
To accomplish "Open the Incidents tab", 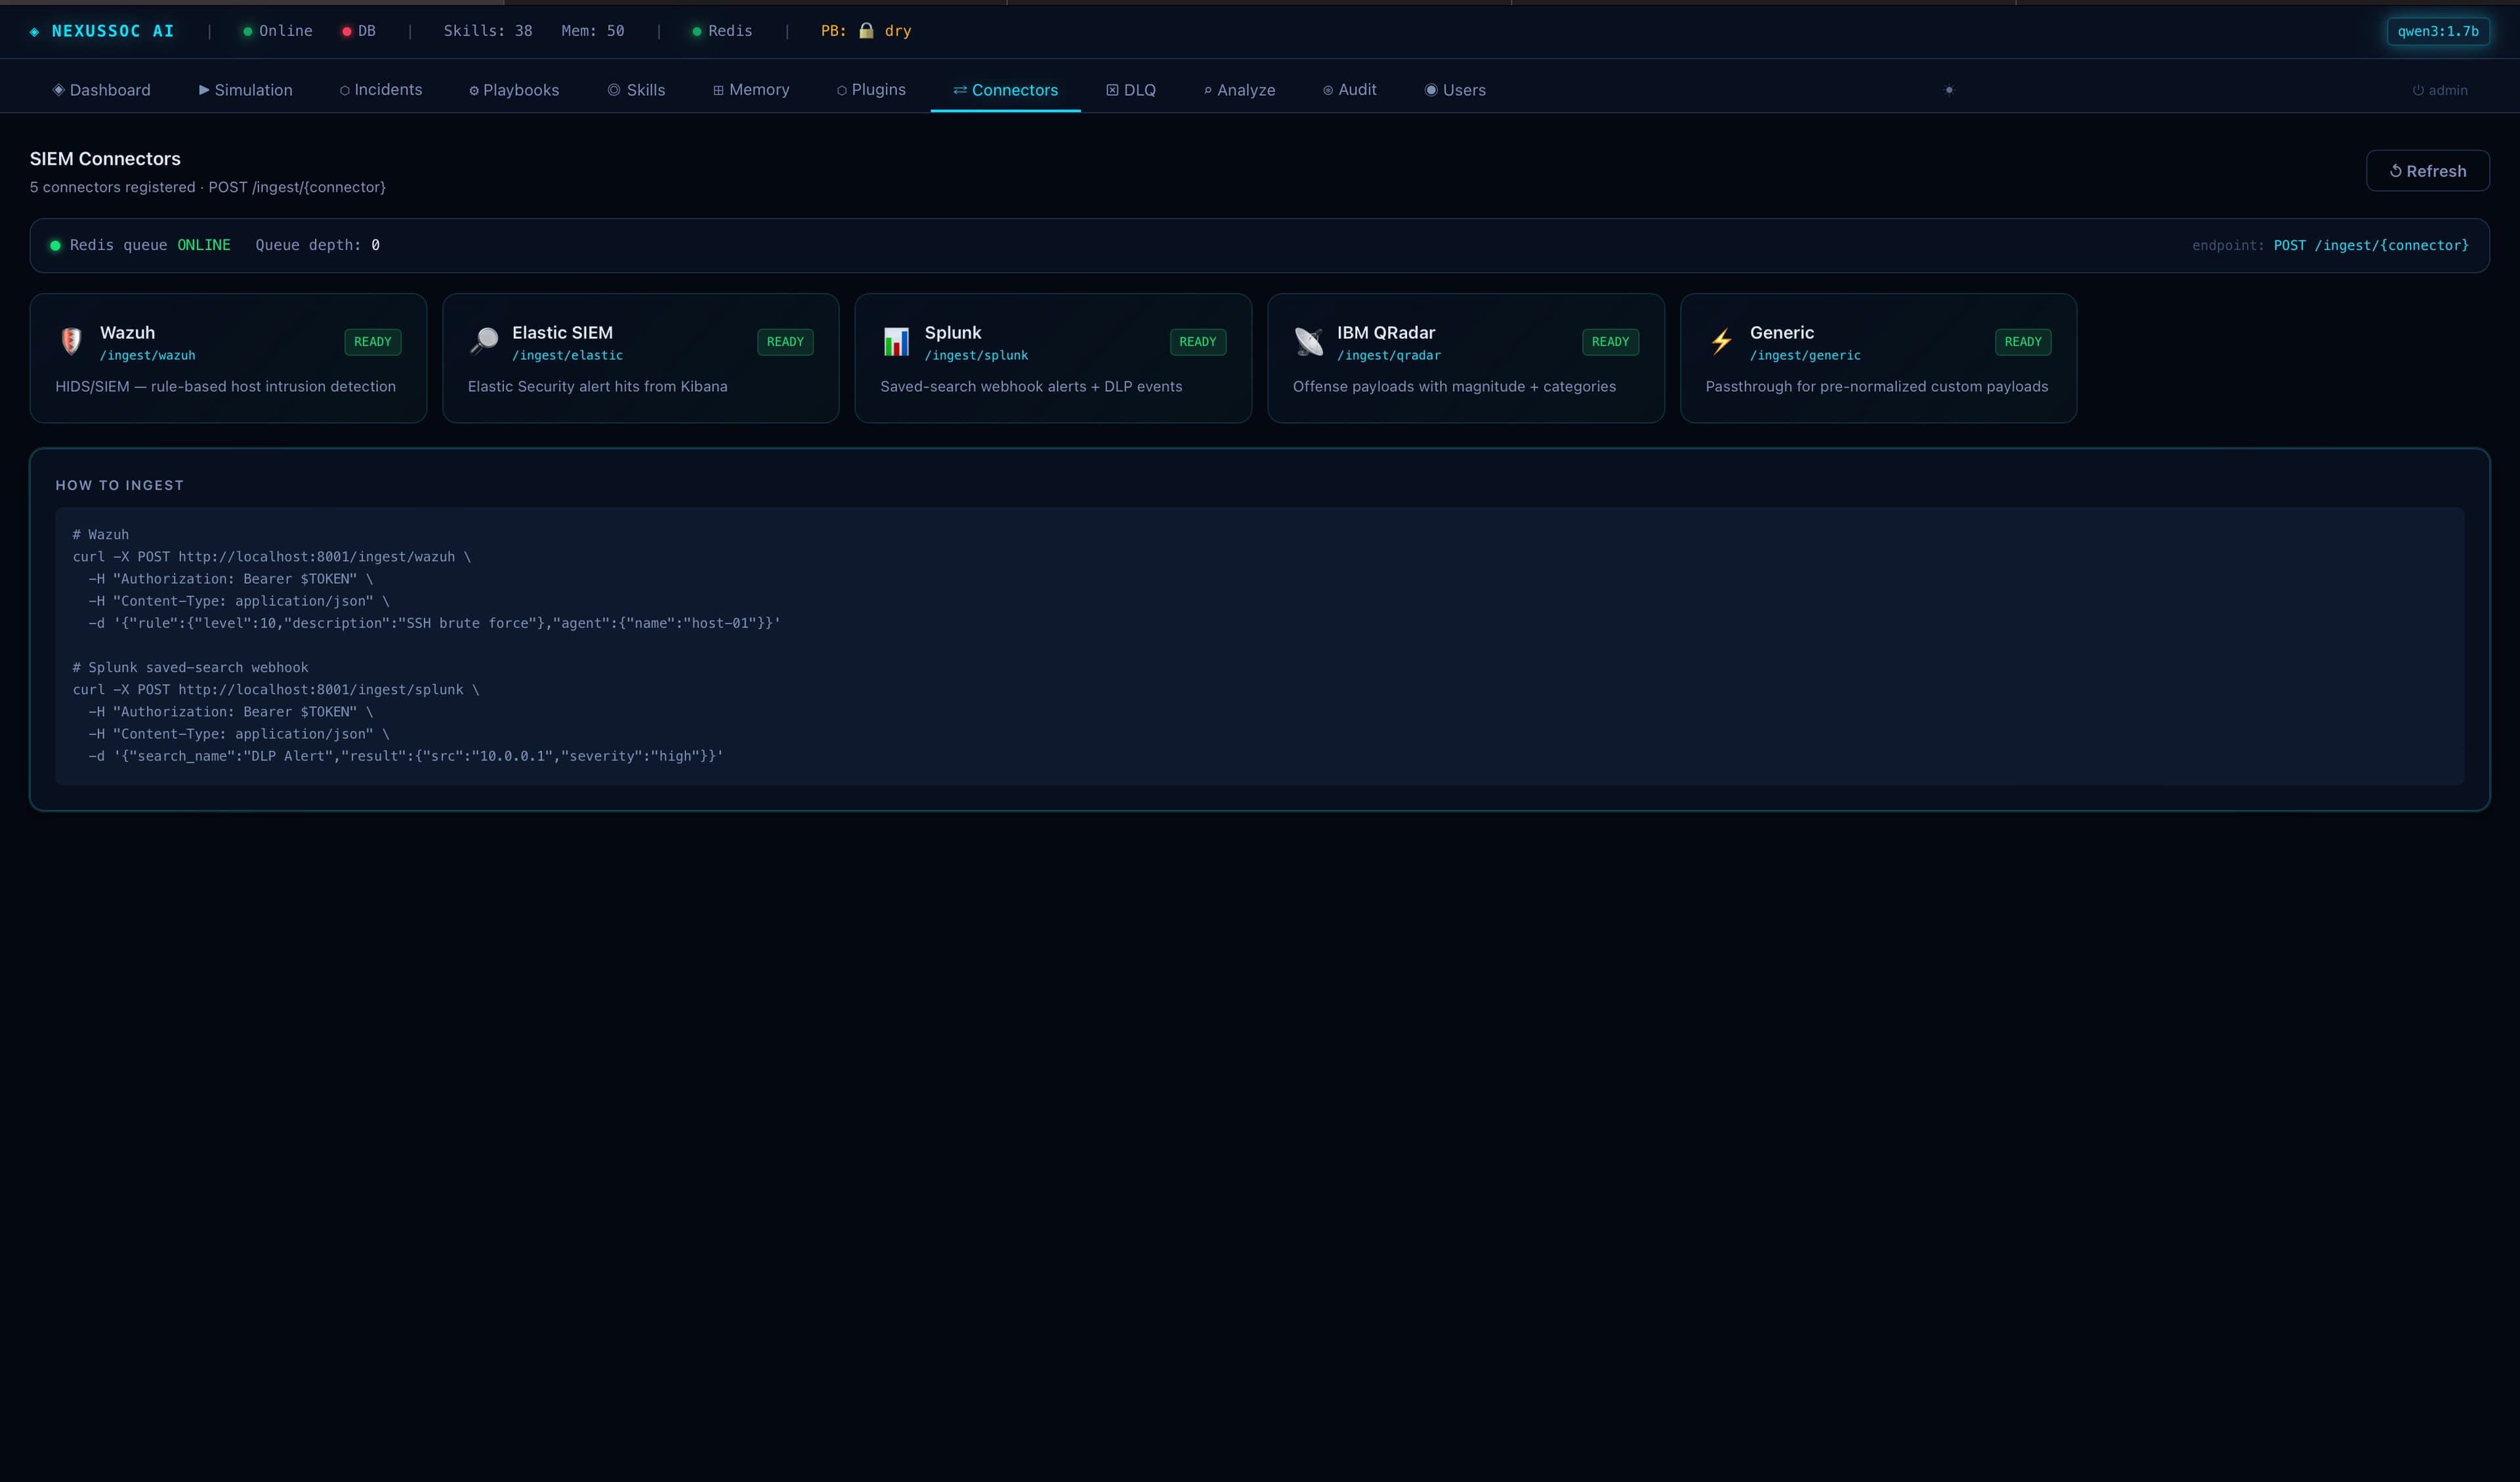I will (381, 90).
